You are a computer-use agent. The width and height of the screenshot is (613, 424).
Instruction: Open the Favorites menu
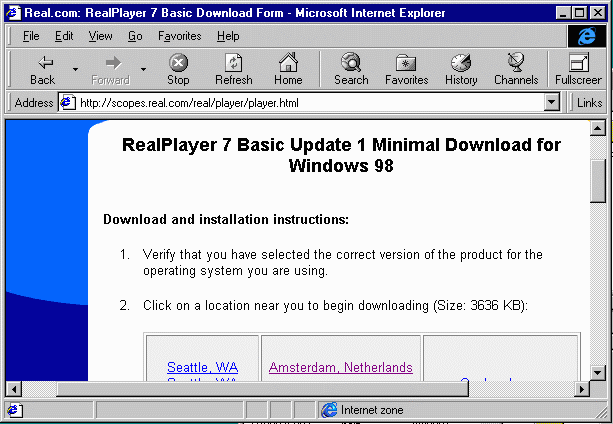coord(179,36)
